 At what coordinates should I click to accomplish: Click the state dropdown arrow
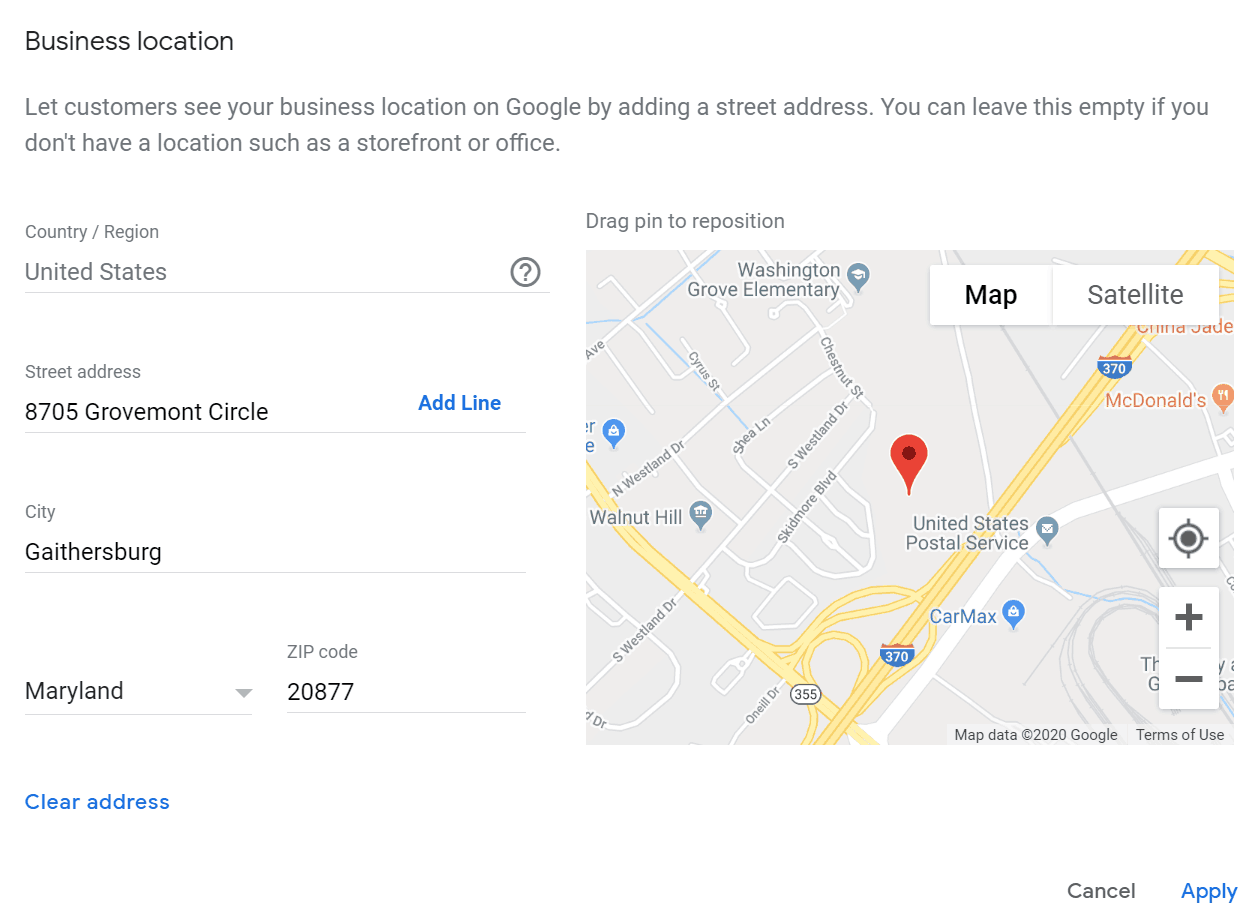coord(243,693)
